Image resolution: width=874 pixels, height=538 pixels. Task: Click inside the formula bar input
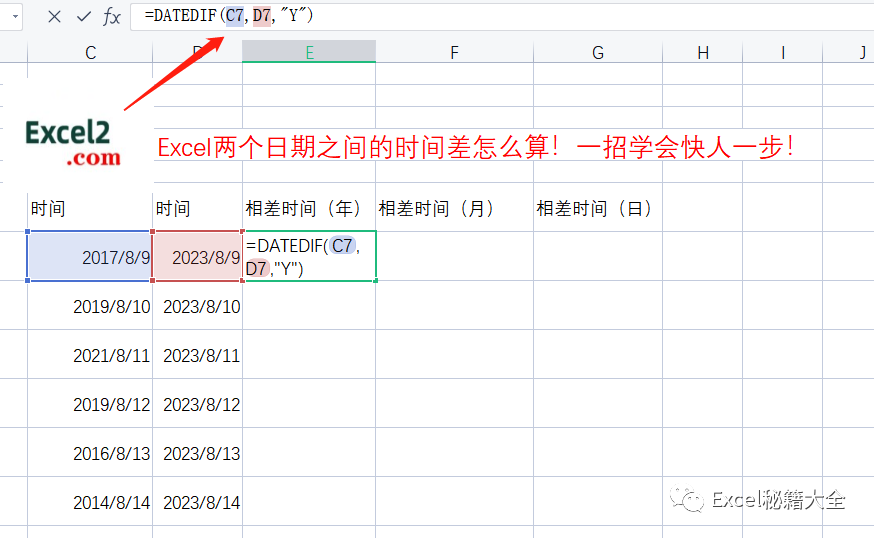pyautogui.click(x=502, y=16)
